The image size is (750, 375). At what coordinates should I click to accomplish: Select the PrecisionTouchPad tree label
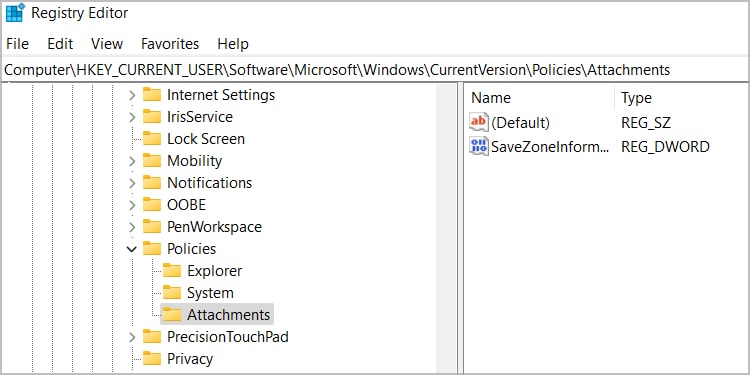click(x=228, y=337)
